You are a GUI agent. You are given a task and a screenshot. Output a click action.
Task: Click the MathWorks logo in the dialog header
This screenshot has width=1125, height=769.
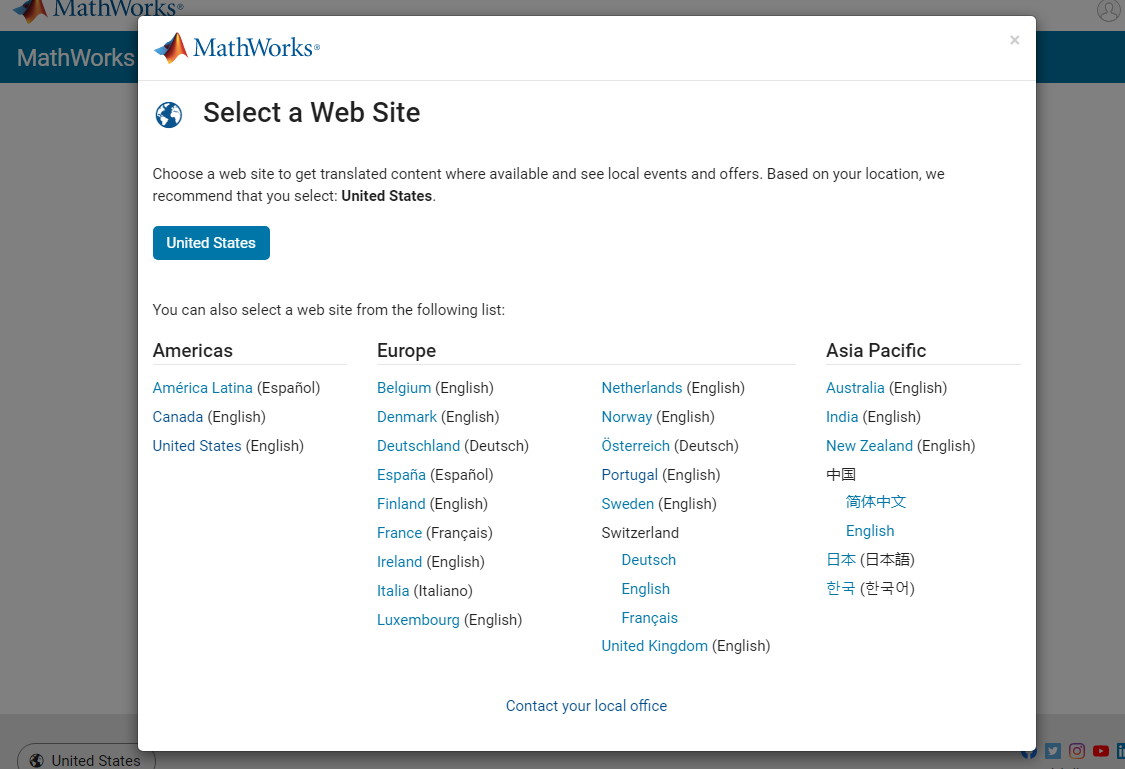[x=236, y=47]
